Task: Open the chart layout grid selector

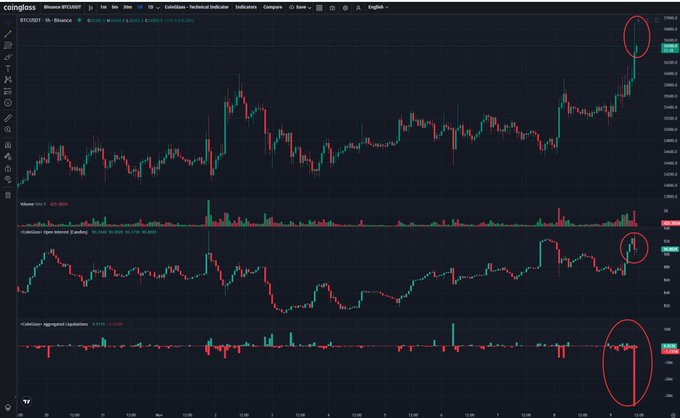Action: [x=319, y=8]
